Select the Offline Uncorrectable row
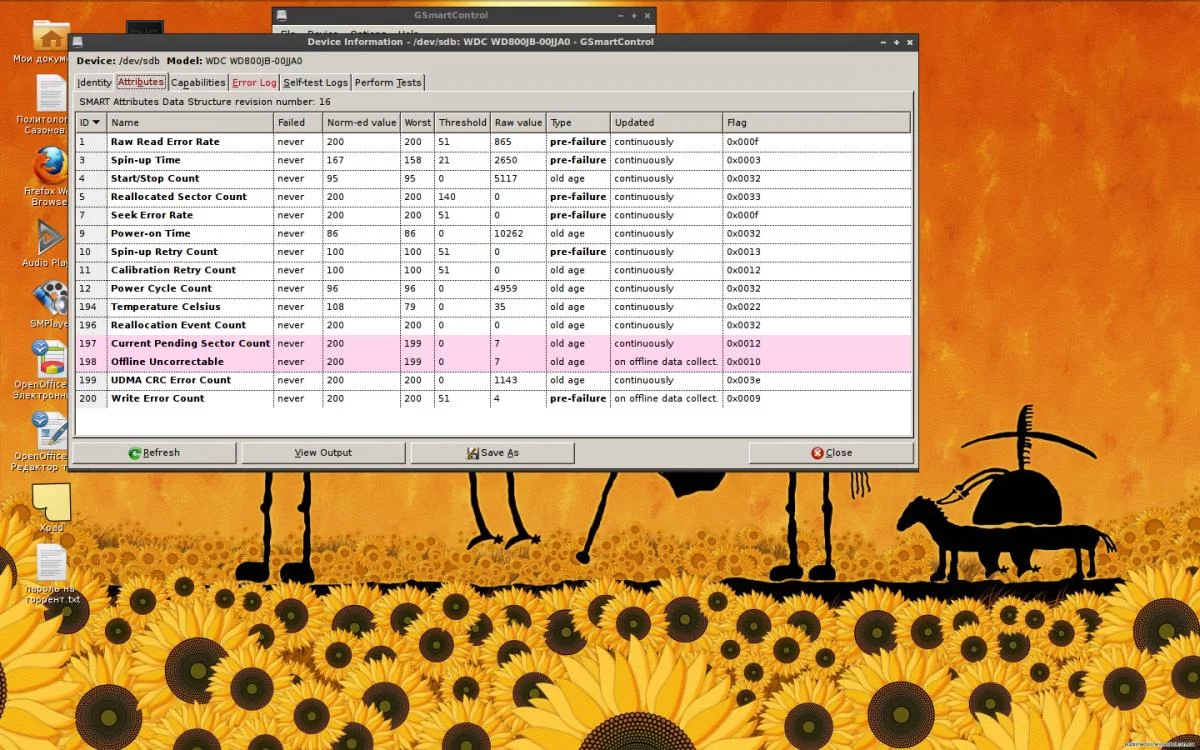The image size is (1200, 750). [493, 362]
